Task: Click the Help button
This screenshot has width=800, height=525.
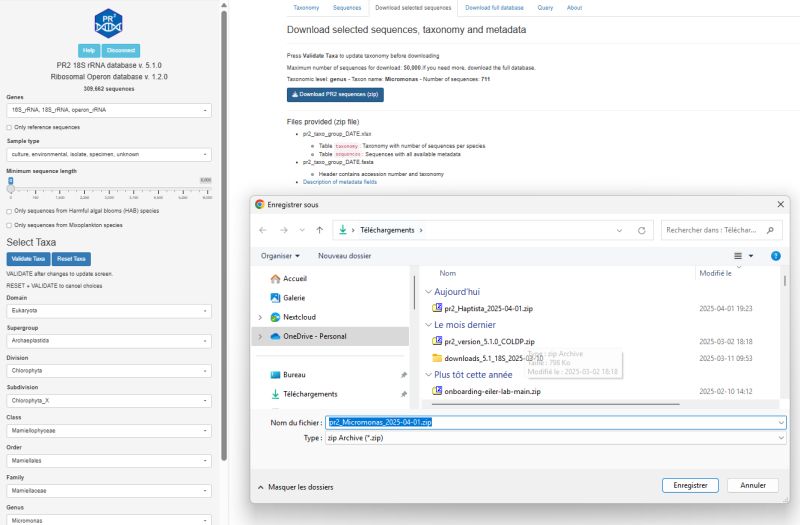Action: point(89,51)
